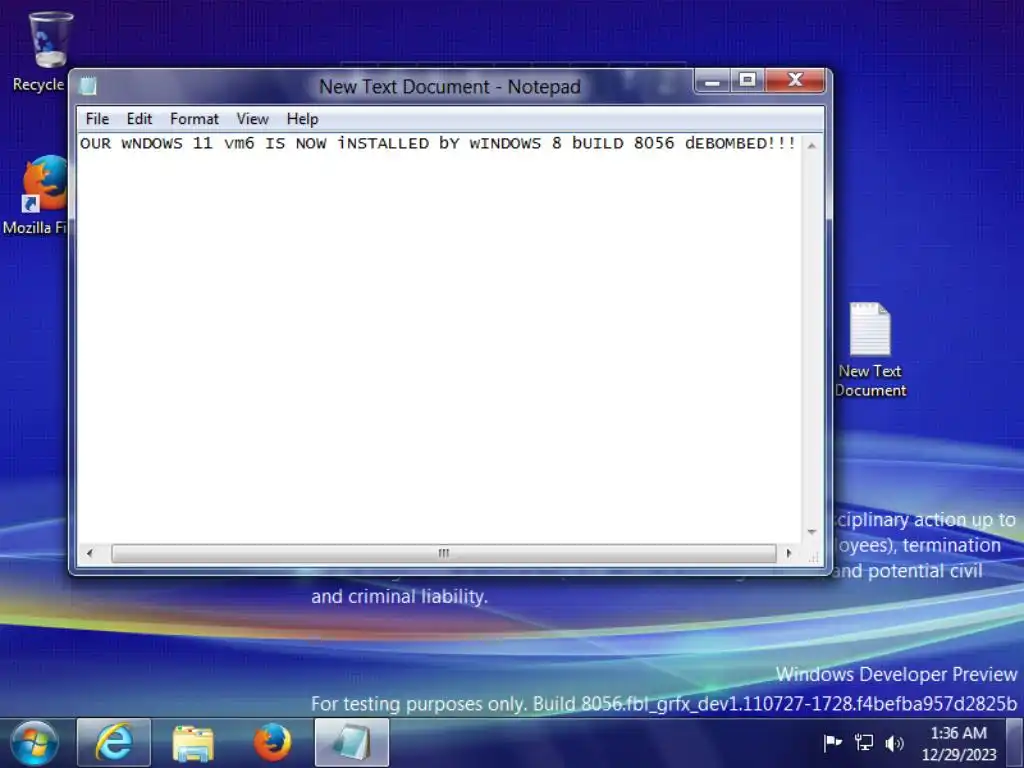Click in the Notepad text area

(x=439, y=340)
